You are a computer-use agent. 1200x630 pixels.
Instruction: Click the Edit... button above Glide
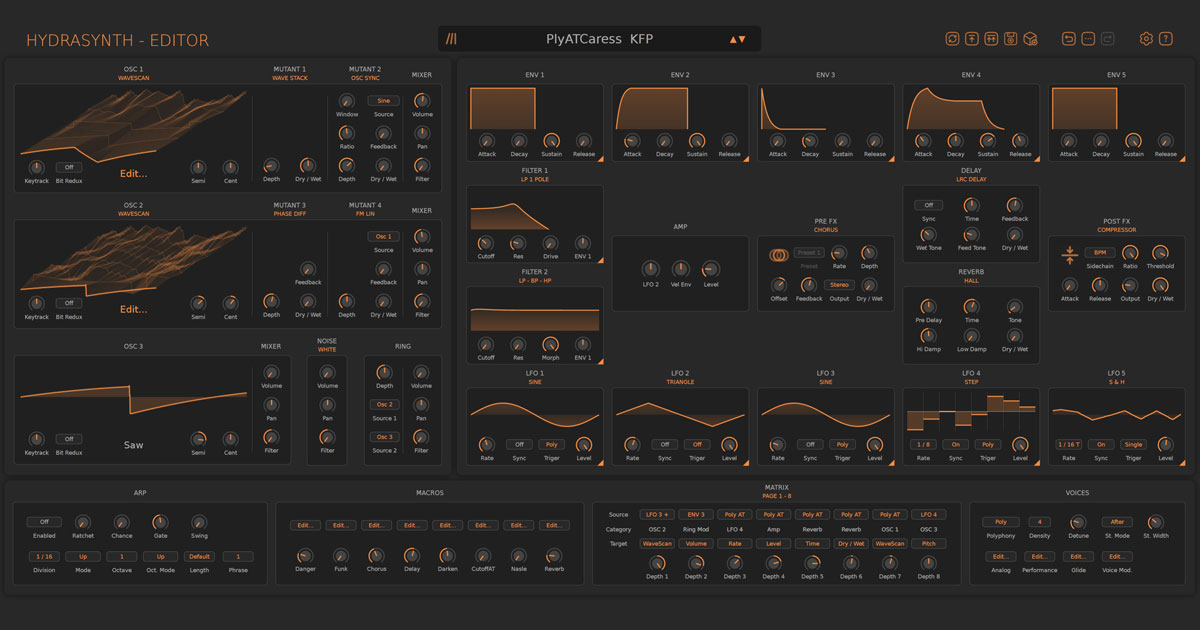[x=1078, y=556]
